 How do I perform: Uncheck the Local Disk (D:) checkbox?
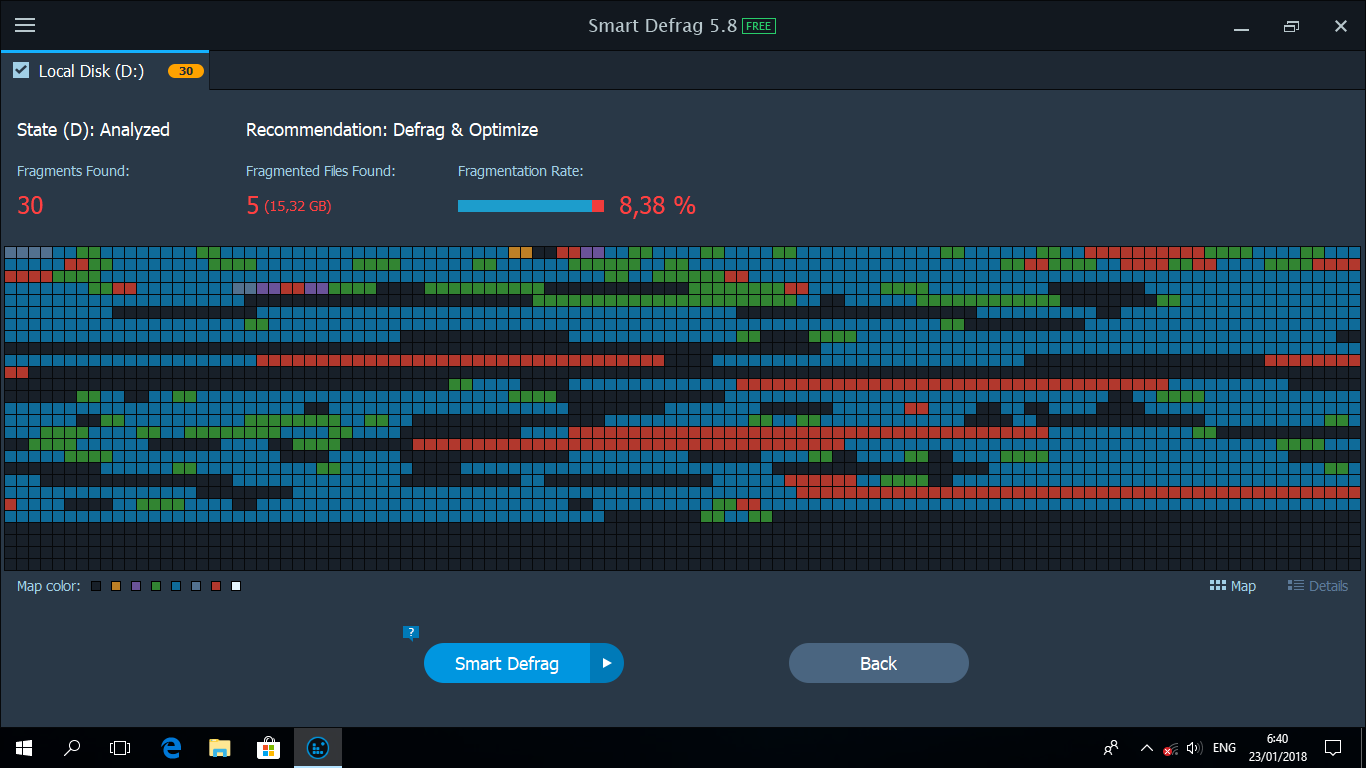pyautogui.click(x=21, y=70)
